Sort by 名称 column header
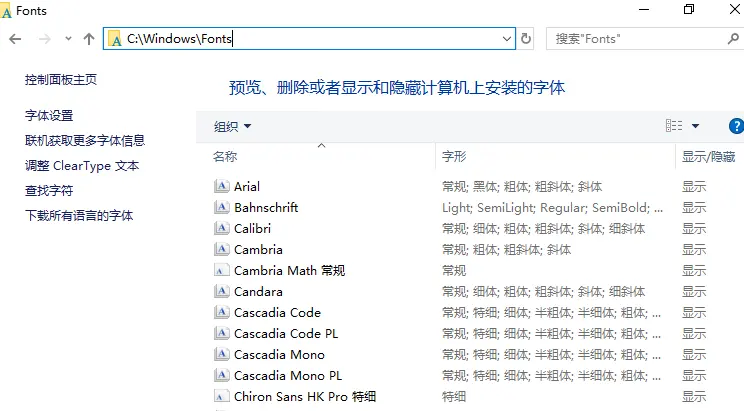744x411 pixels. coord(225,157)
